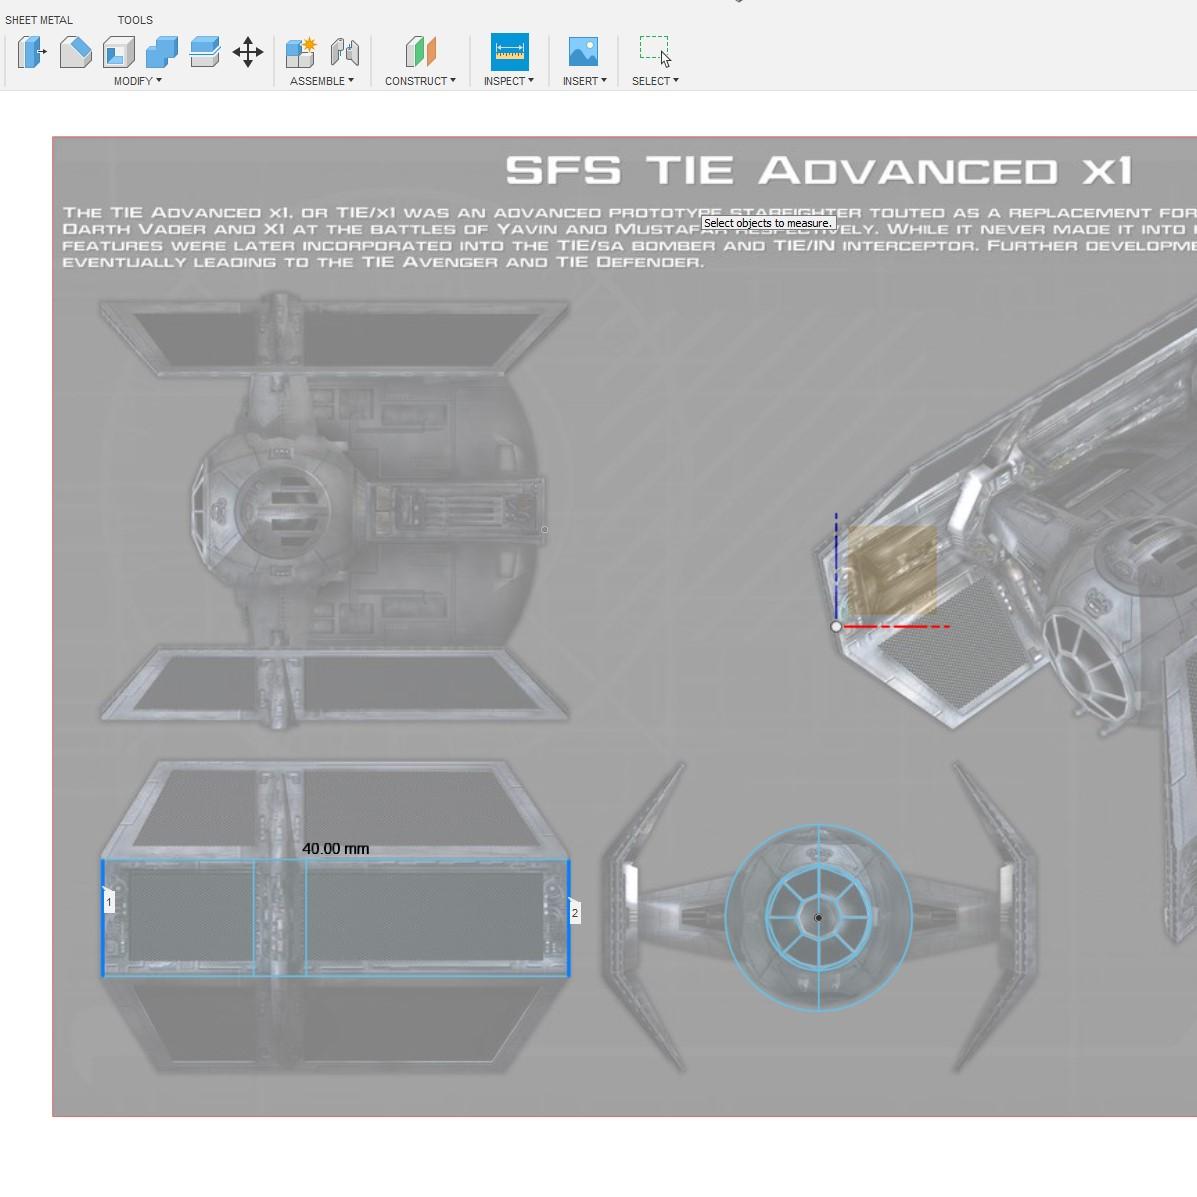Click the Select marquee icon
The height and width of the screenshot is (1197, 1197).
654,48
